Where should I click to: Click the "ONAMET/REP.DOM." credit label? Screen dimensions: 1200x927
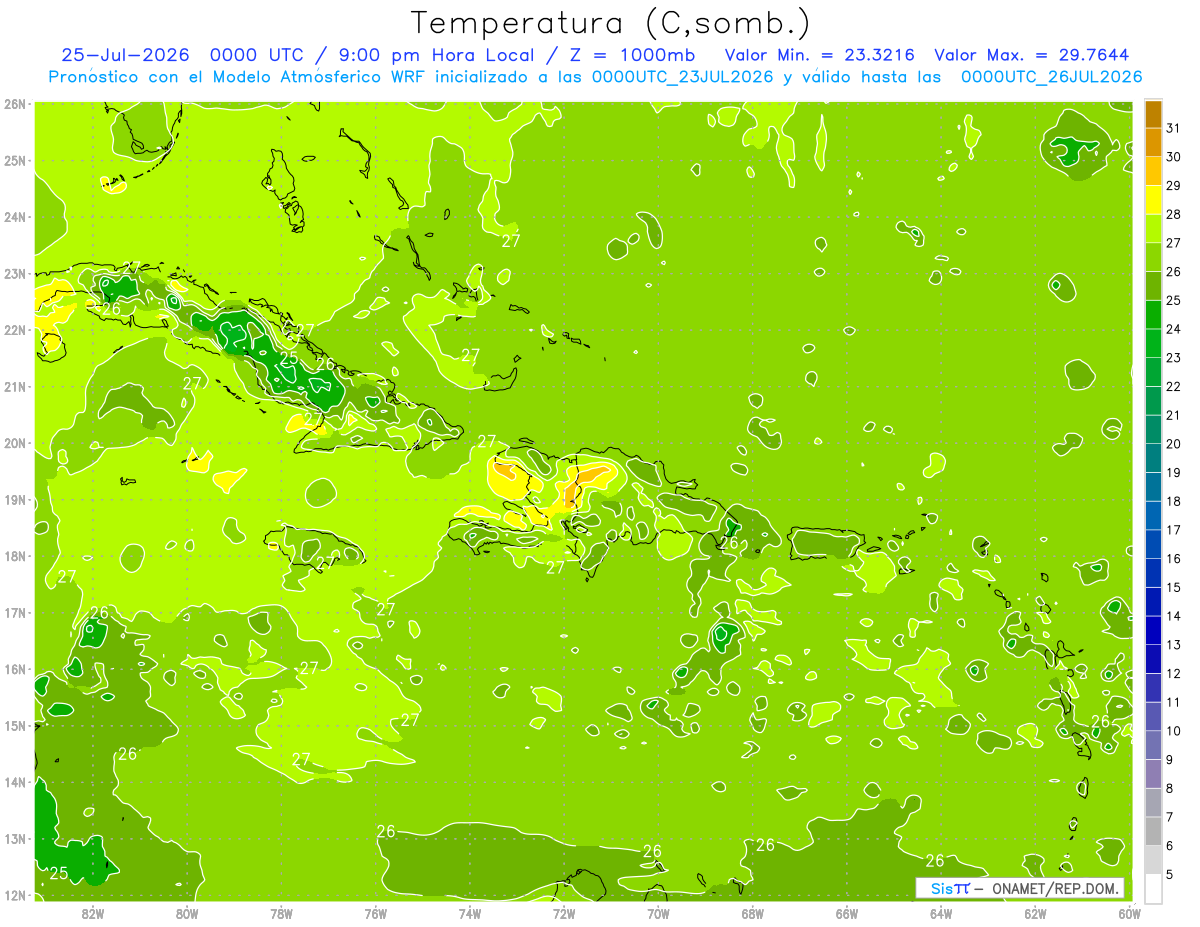(x=1056, y=888)
